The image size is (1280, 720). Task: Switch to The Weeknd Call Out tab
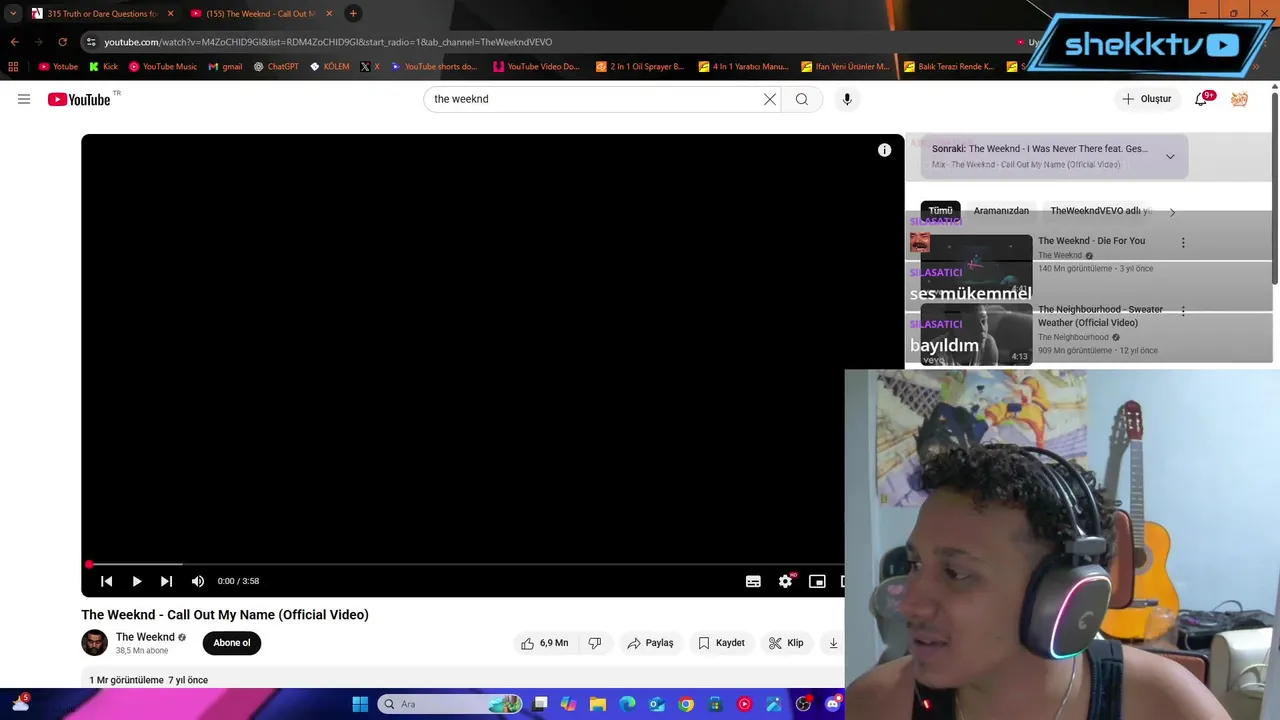(260, 13)
